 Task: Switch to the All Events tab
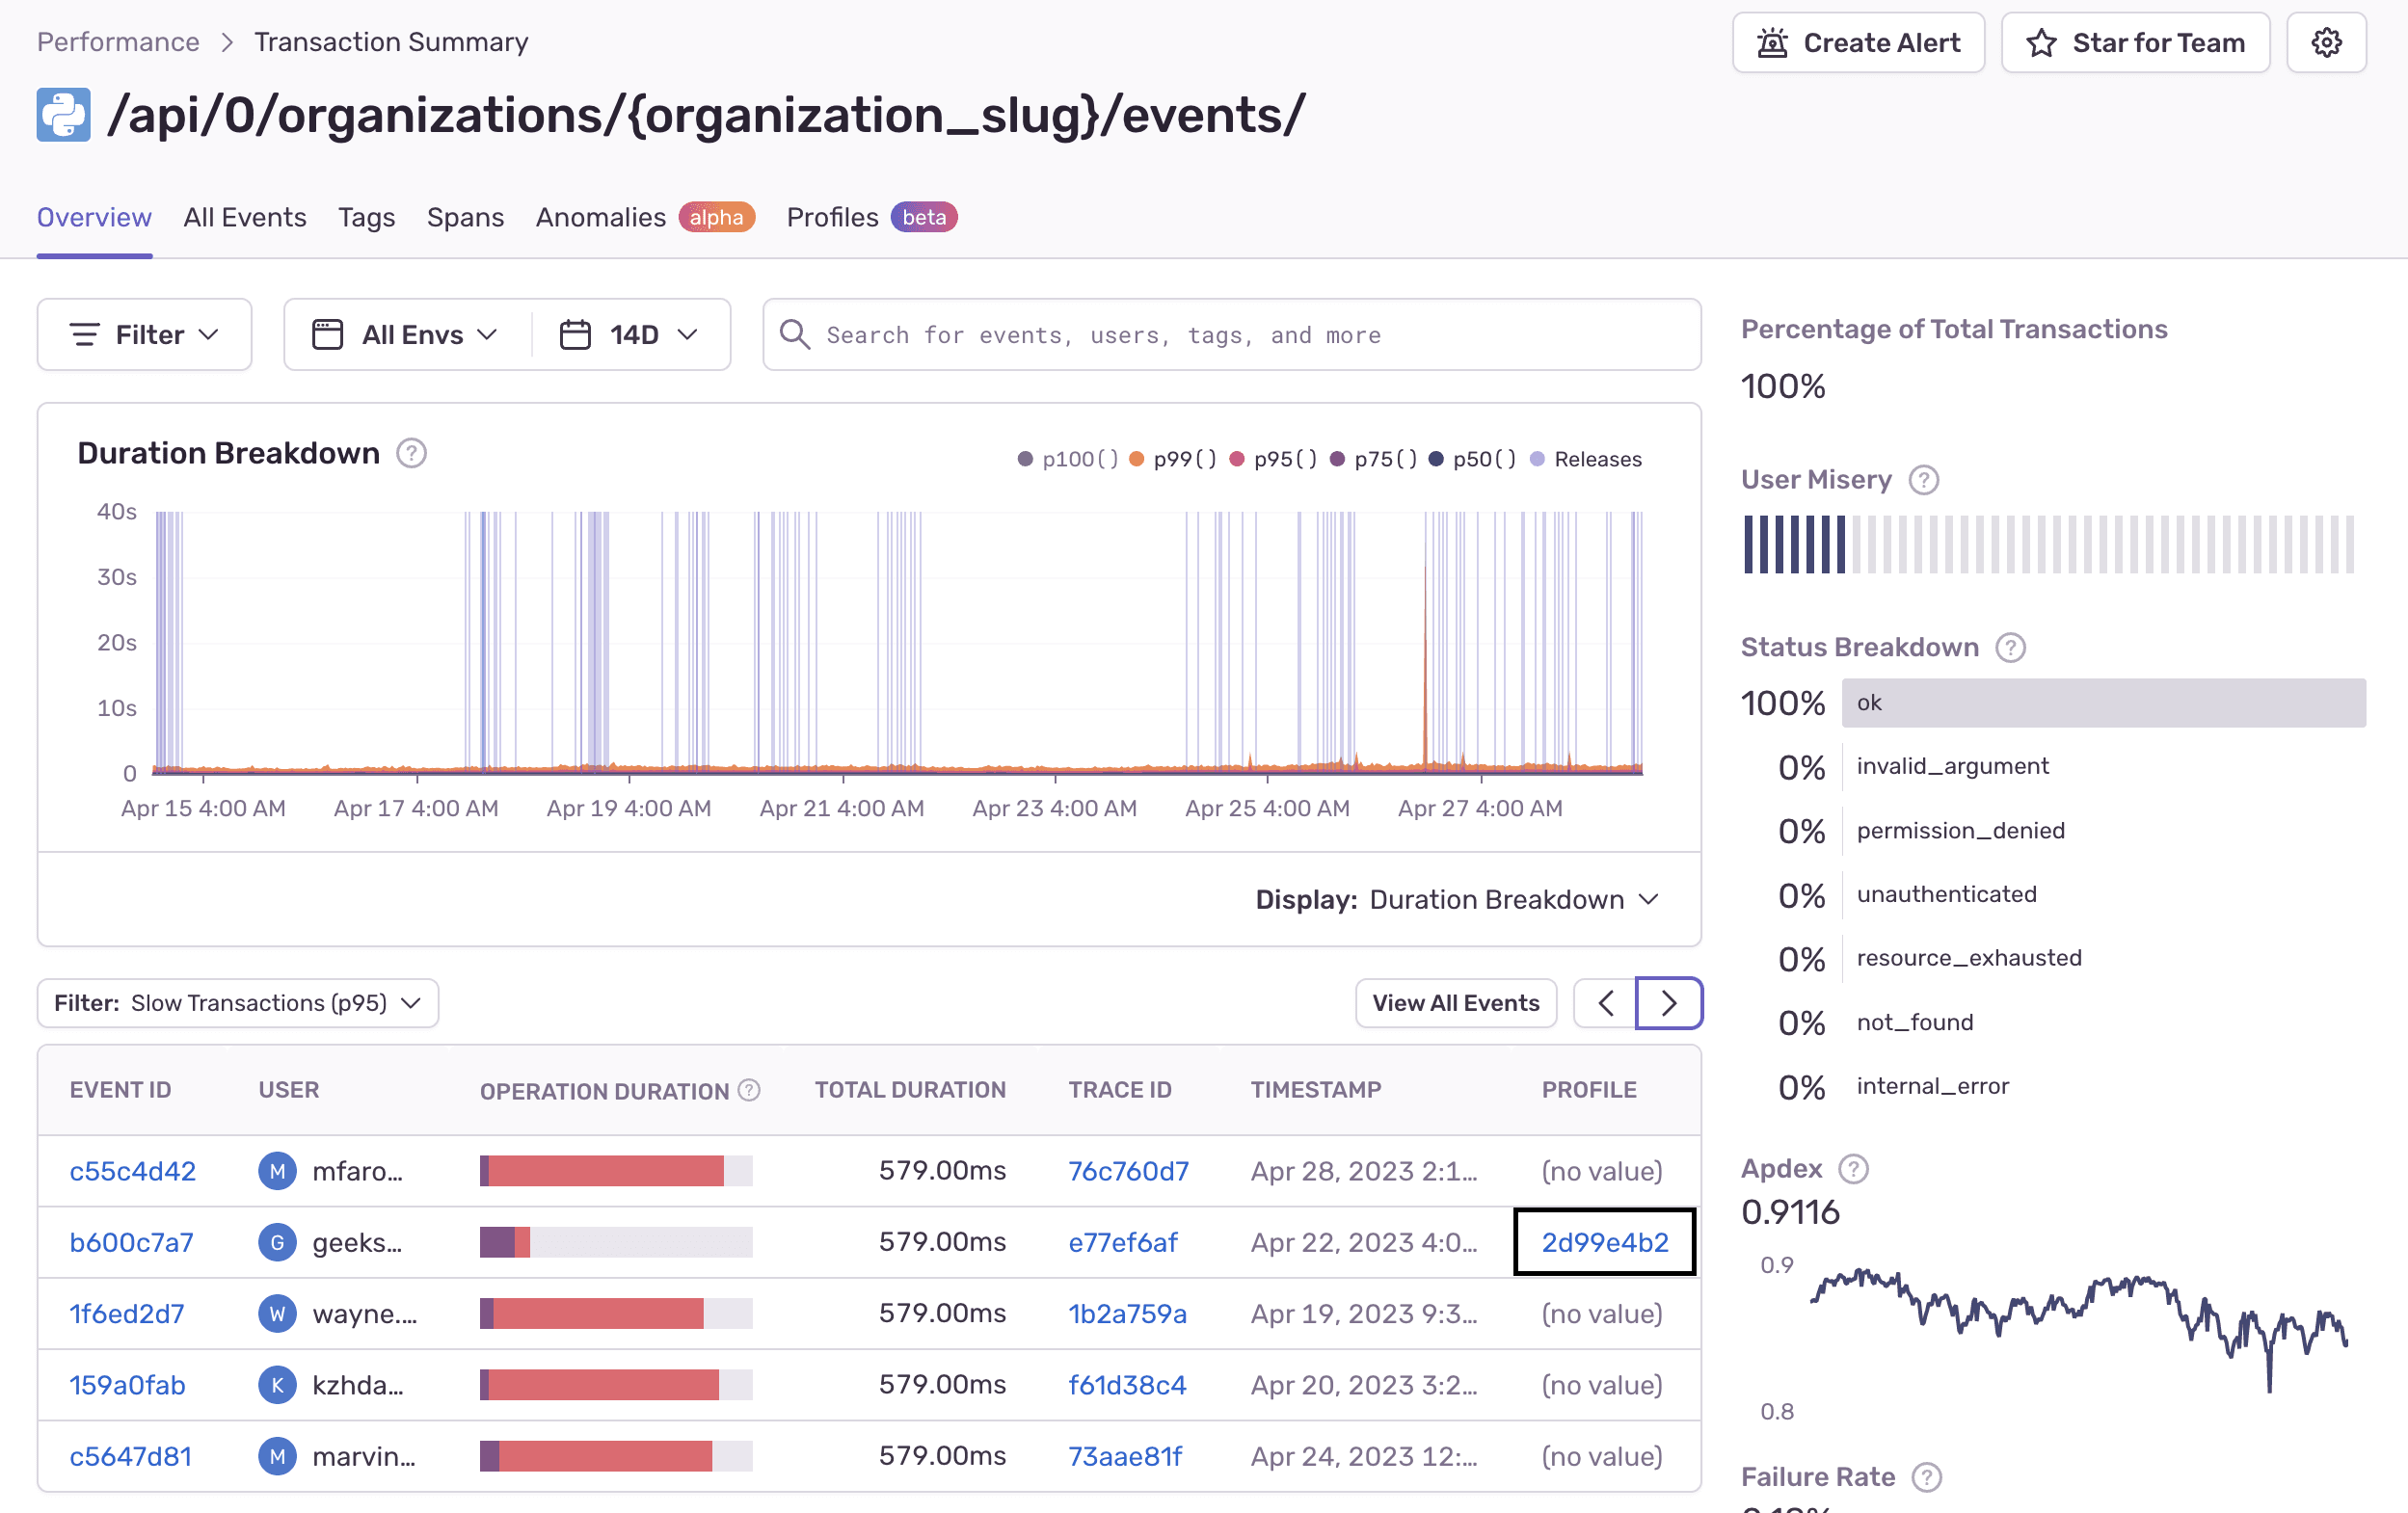tap(244, 214)
